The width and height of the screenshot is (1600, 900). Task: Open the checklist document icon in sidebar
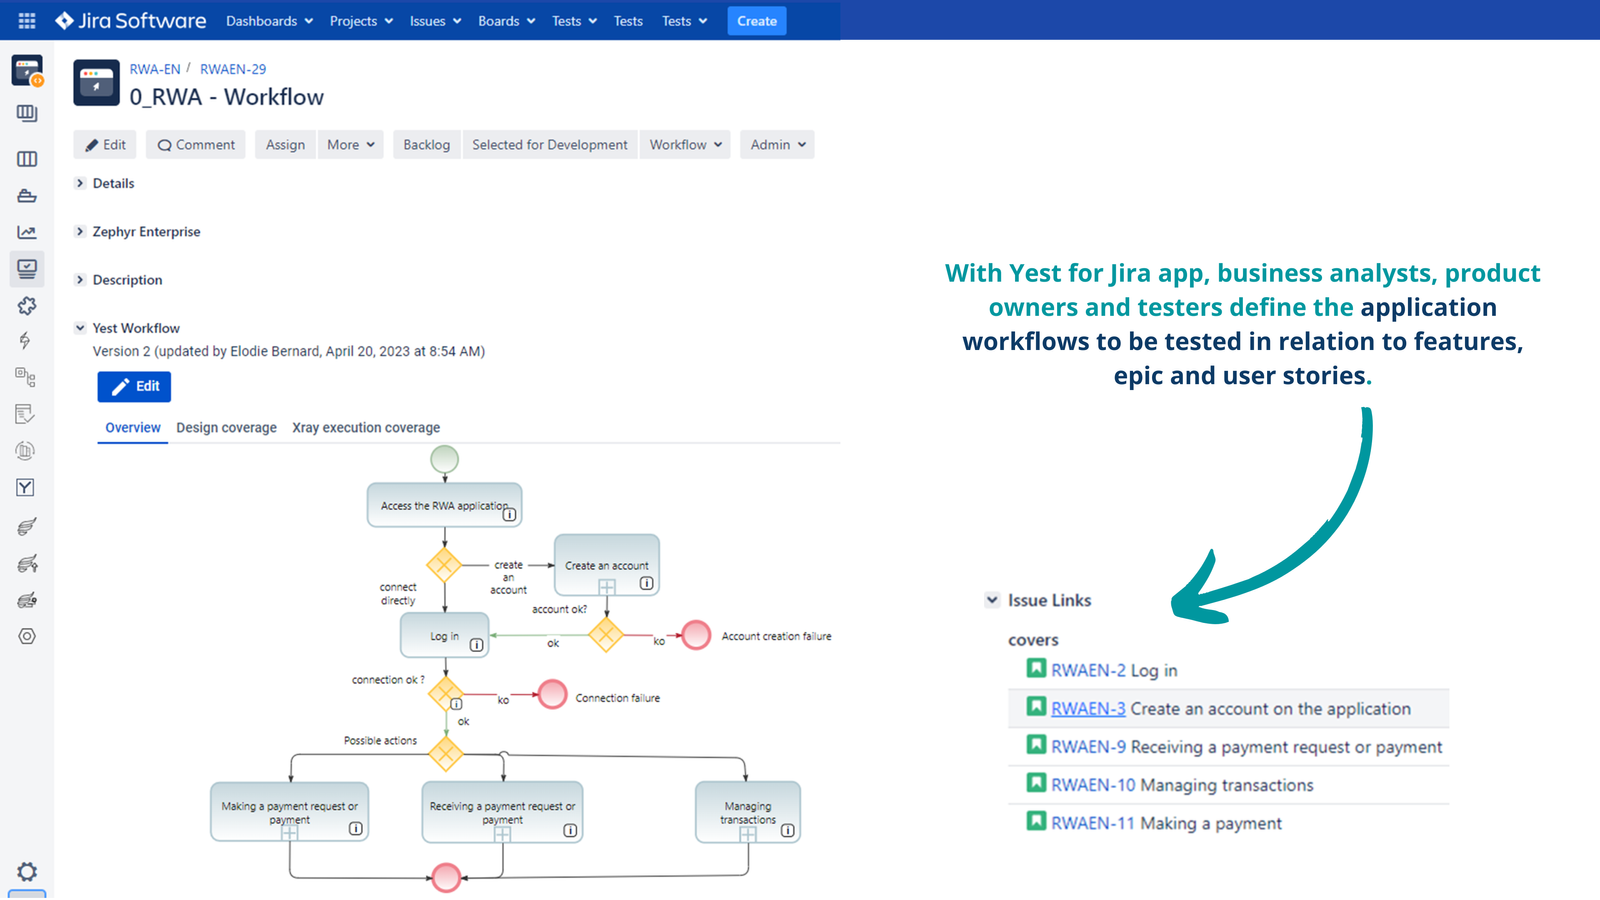[26, 414]
